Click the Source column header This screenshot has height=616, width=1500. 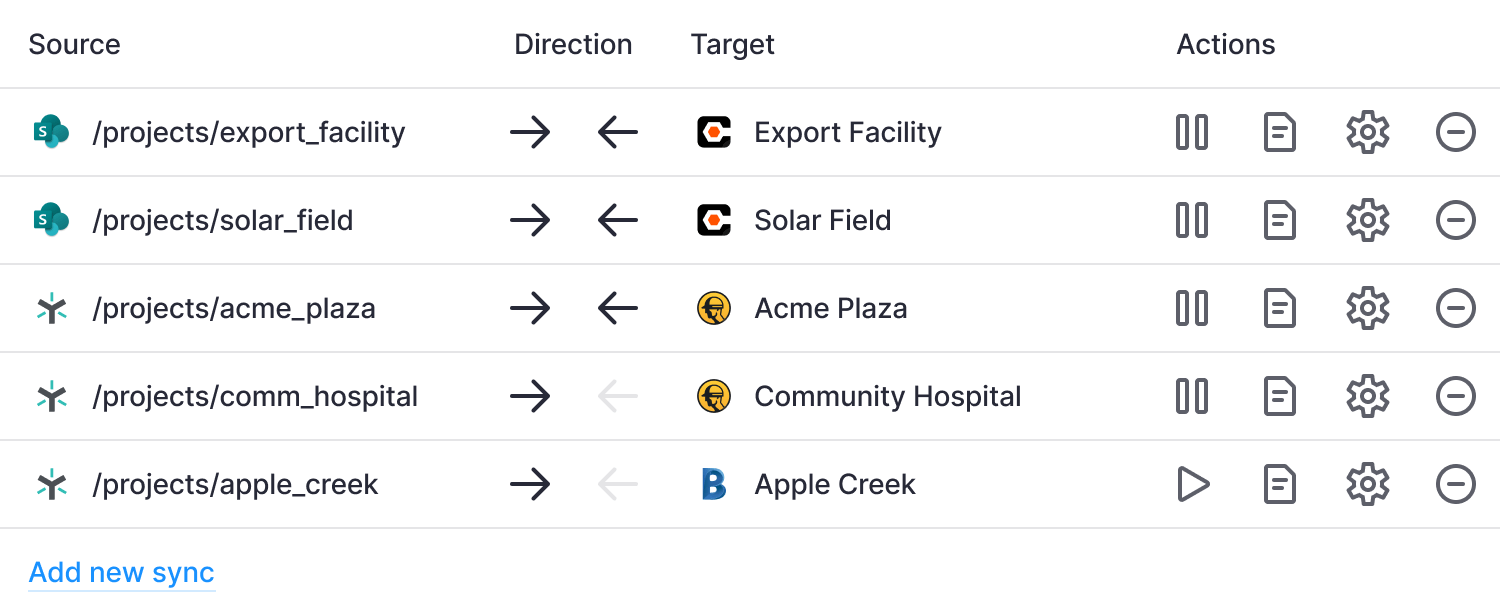click(x=75, y=44)
